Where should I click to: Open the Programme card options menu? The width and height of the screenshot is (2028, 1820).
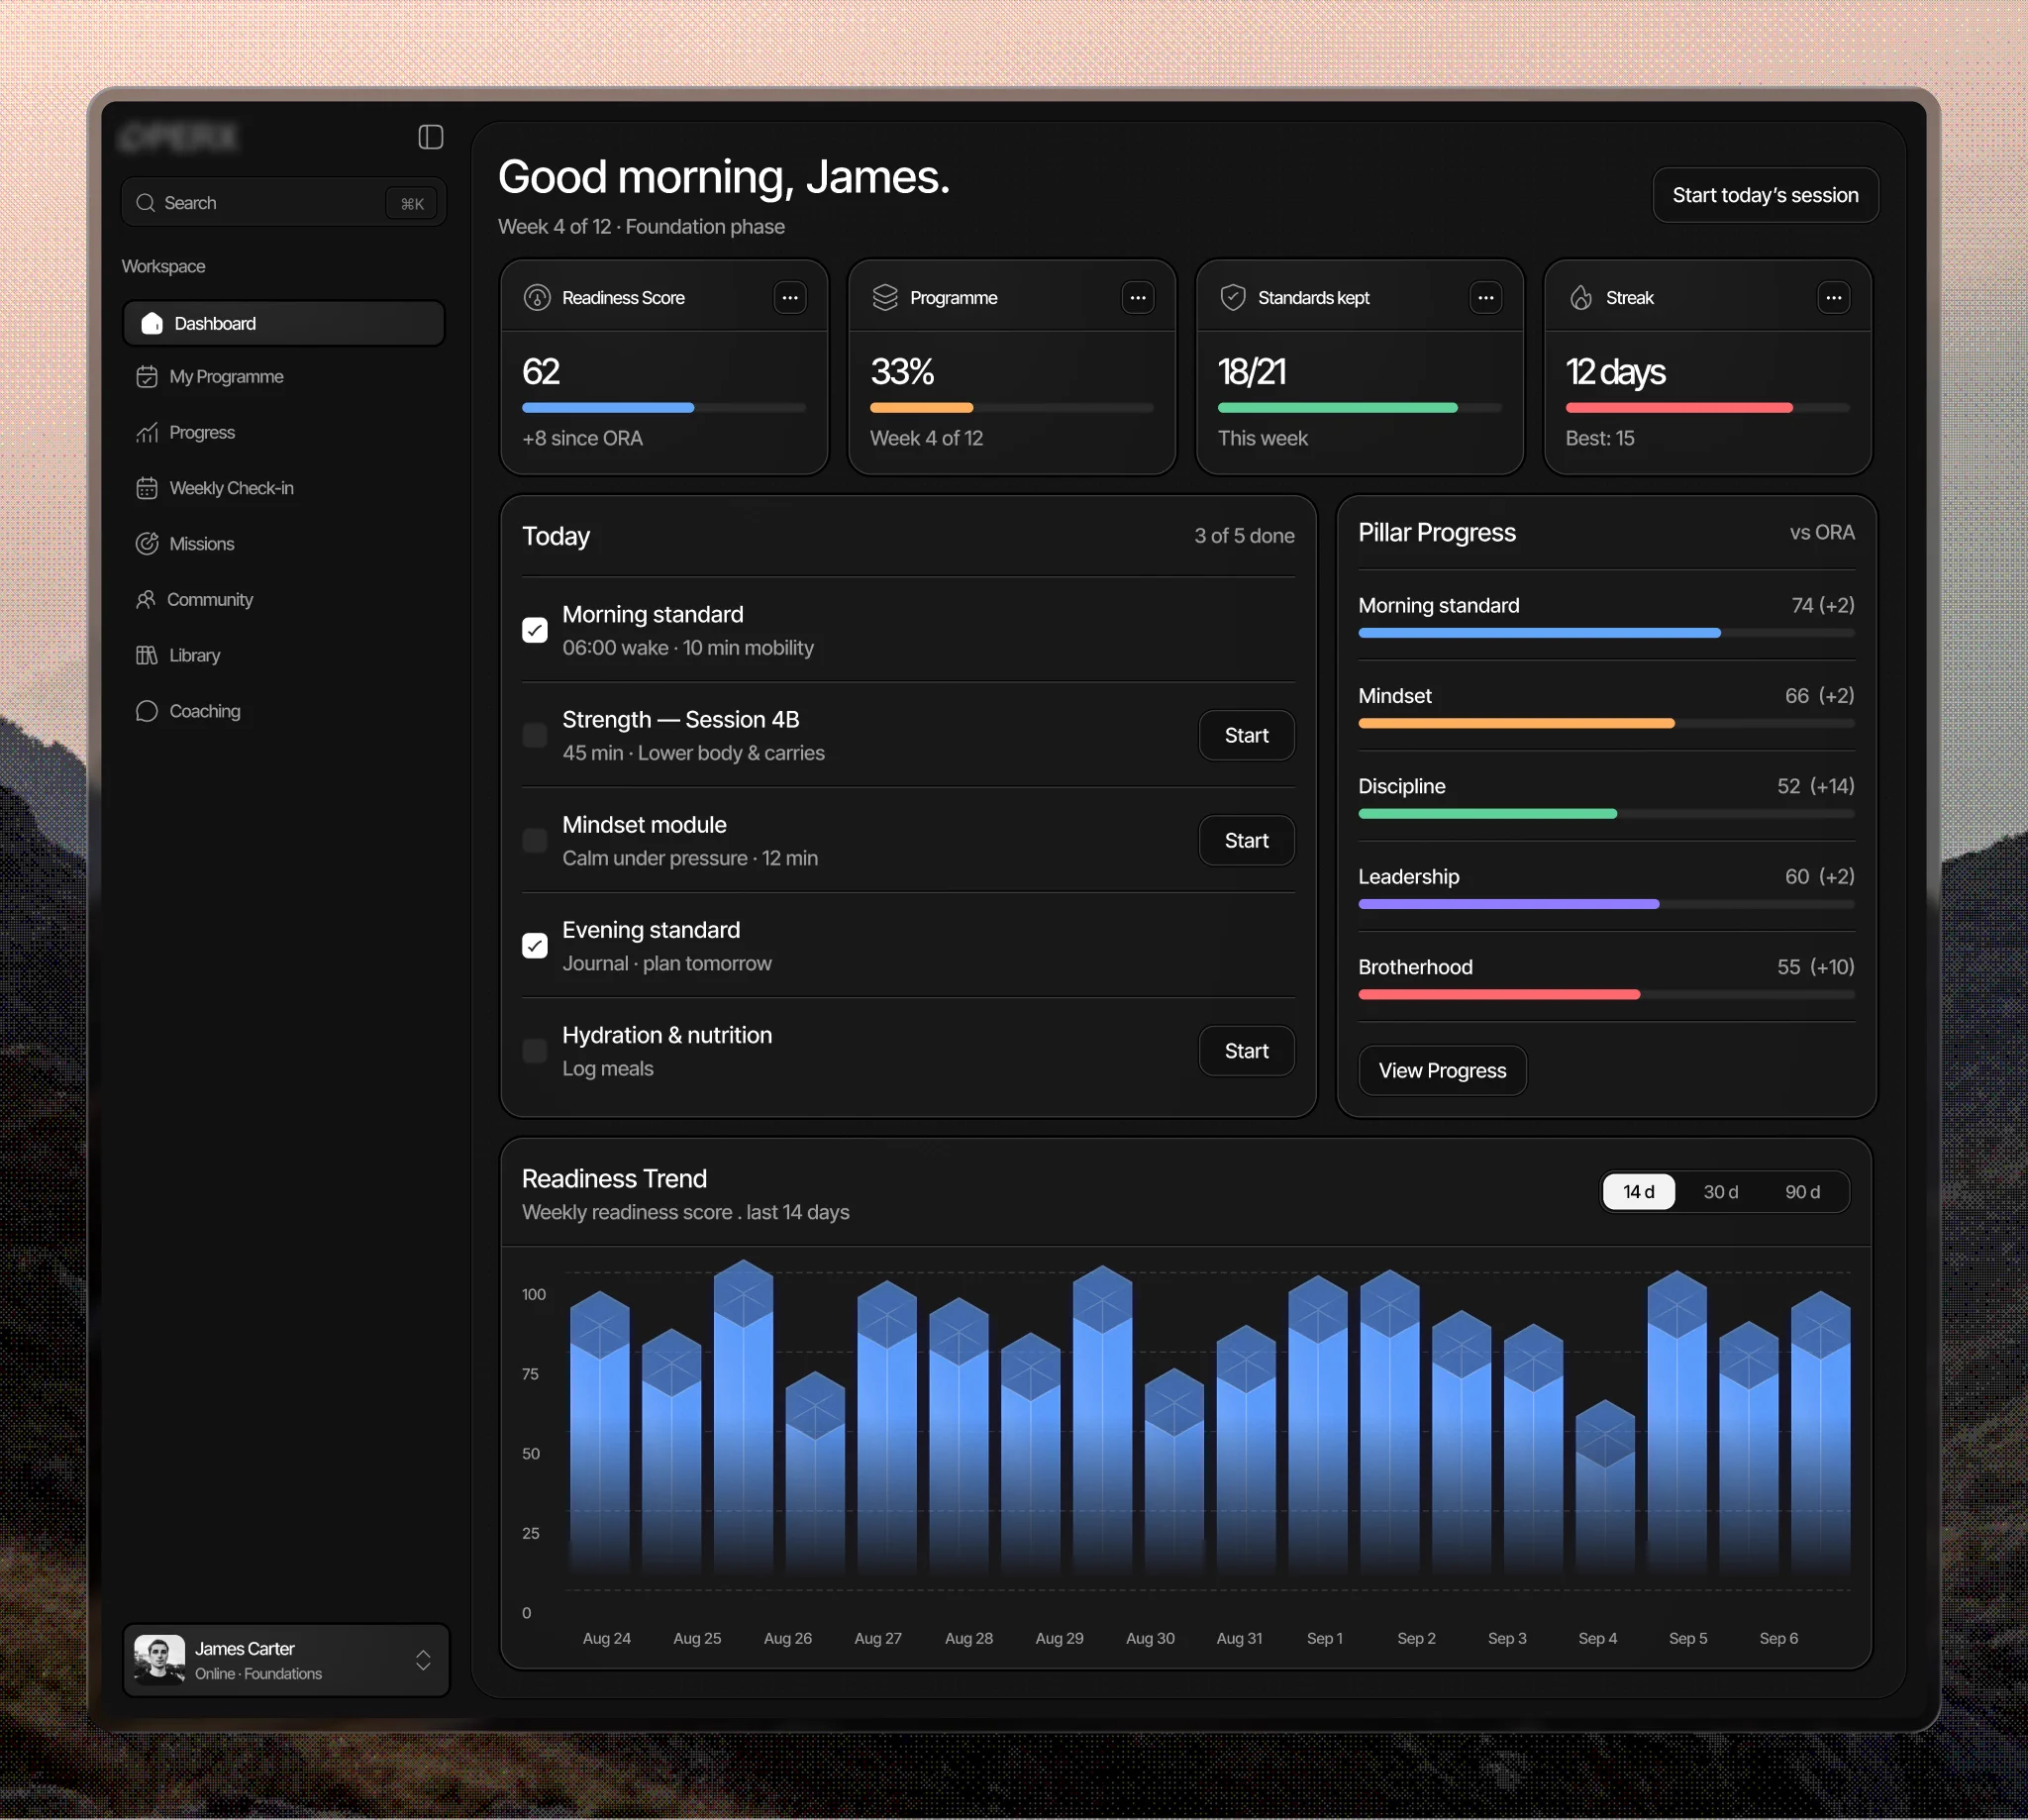1138,298
